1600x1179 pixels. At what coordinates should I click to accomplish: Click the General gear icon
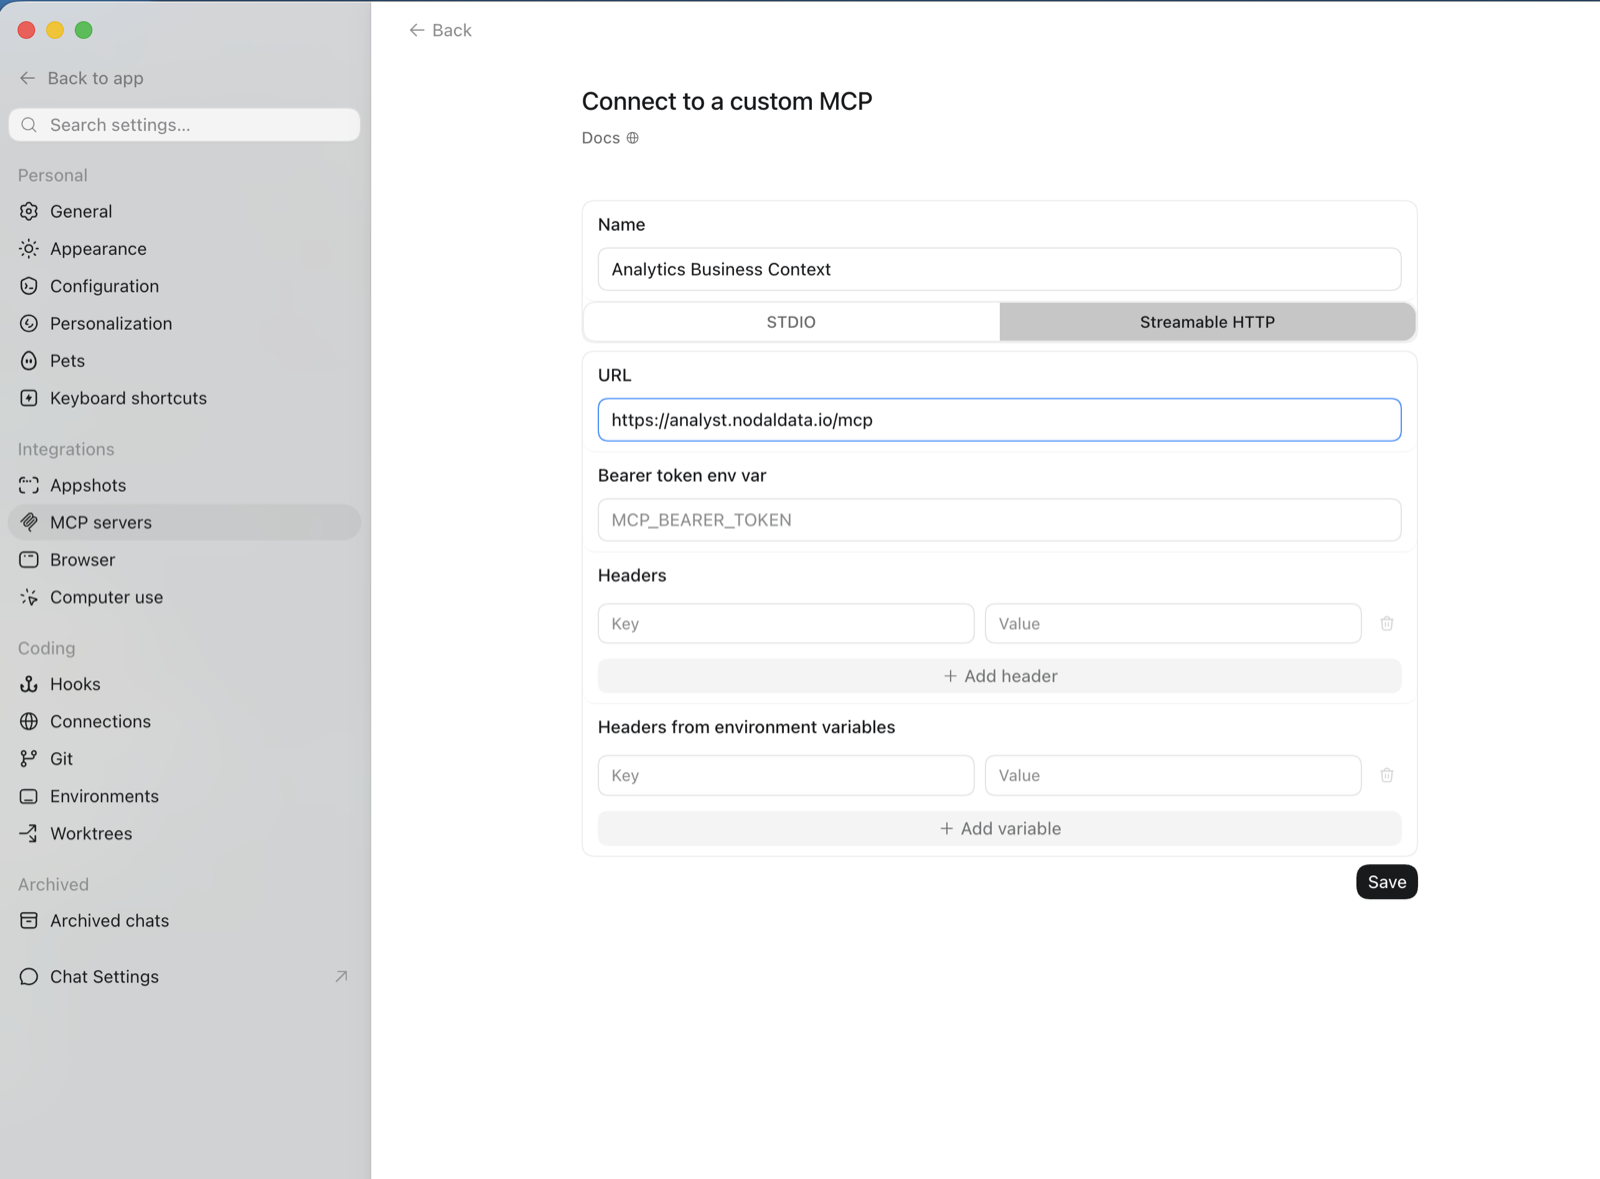coord(29,211)
